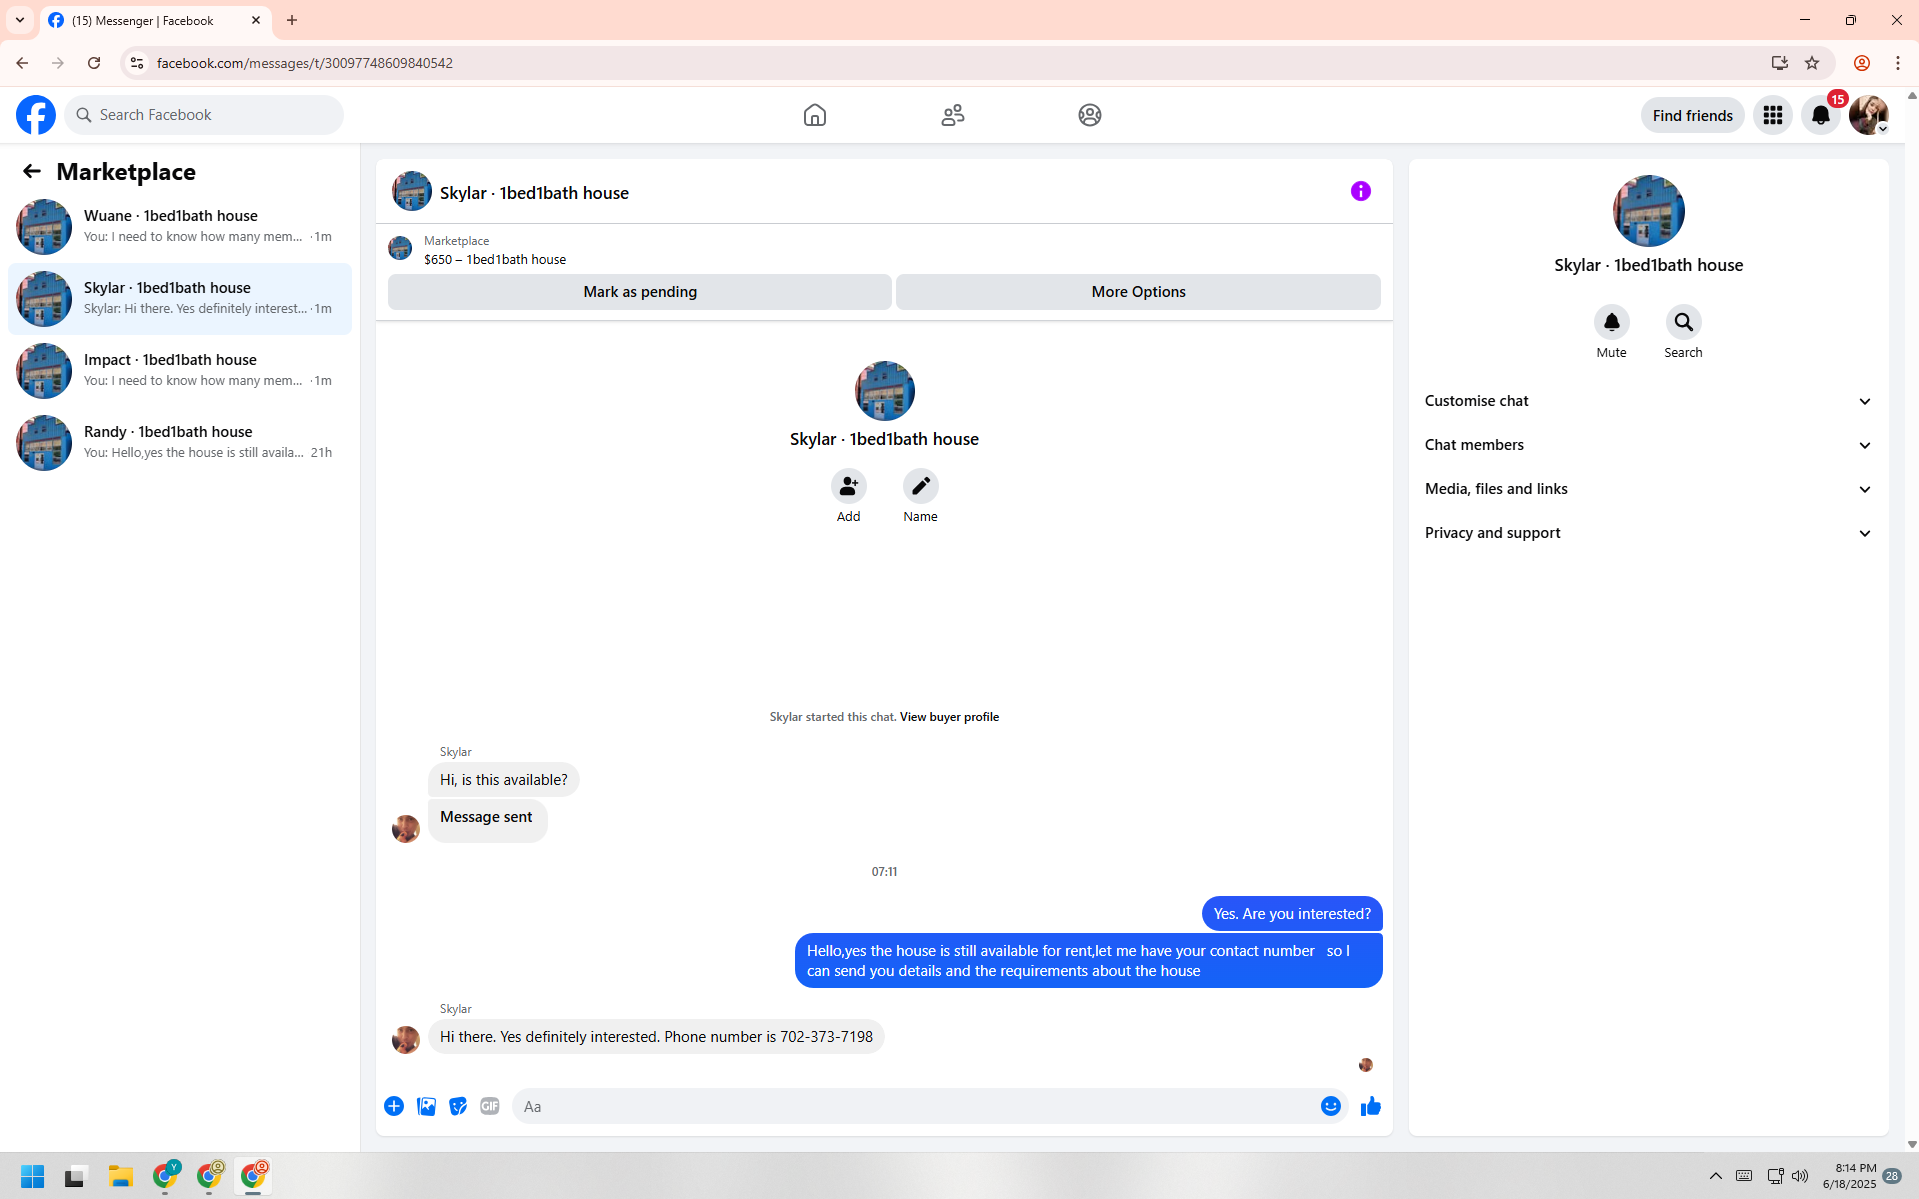
Task: Click the 'Hi, is this available?' message
Action: point(503,780)
